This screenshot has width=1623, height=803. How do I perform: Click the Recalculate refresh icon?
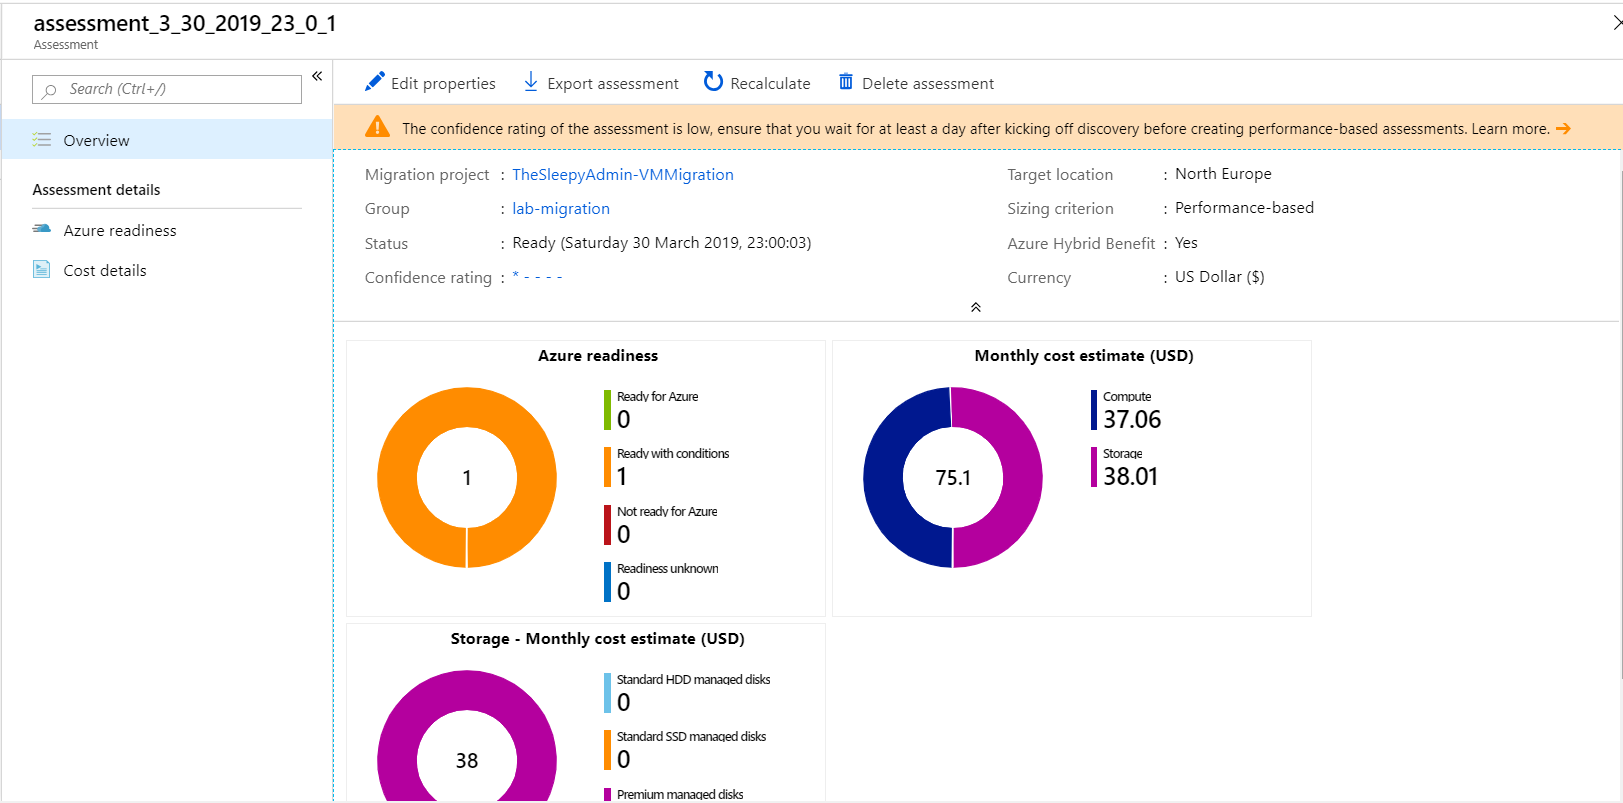click(x=713, y=82)
